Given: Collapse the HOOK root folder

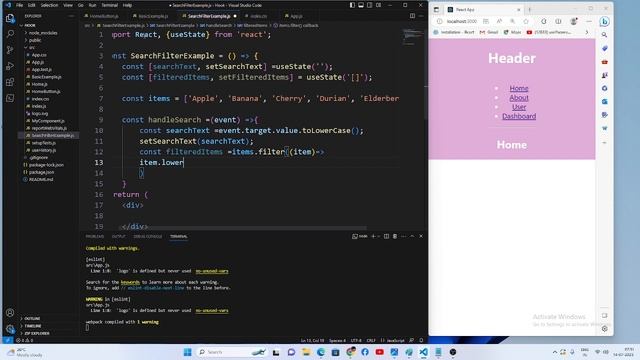Looking at the screenshot, I should pyautogui.click(x=30, y=25).
